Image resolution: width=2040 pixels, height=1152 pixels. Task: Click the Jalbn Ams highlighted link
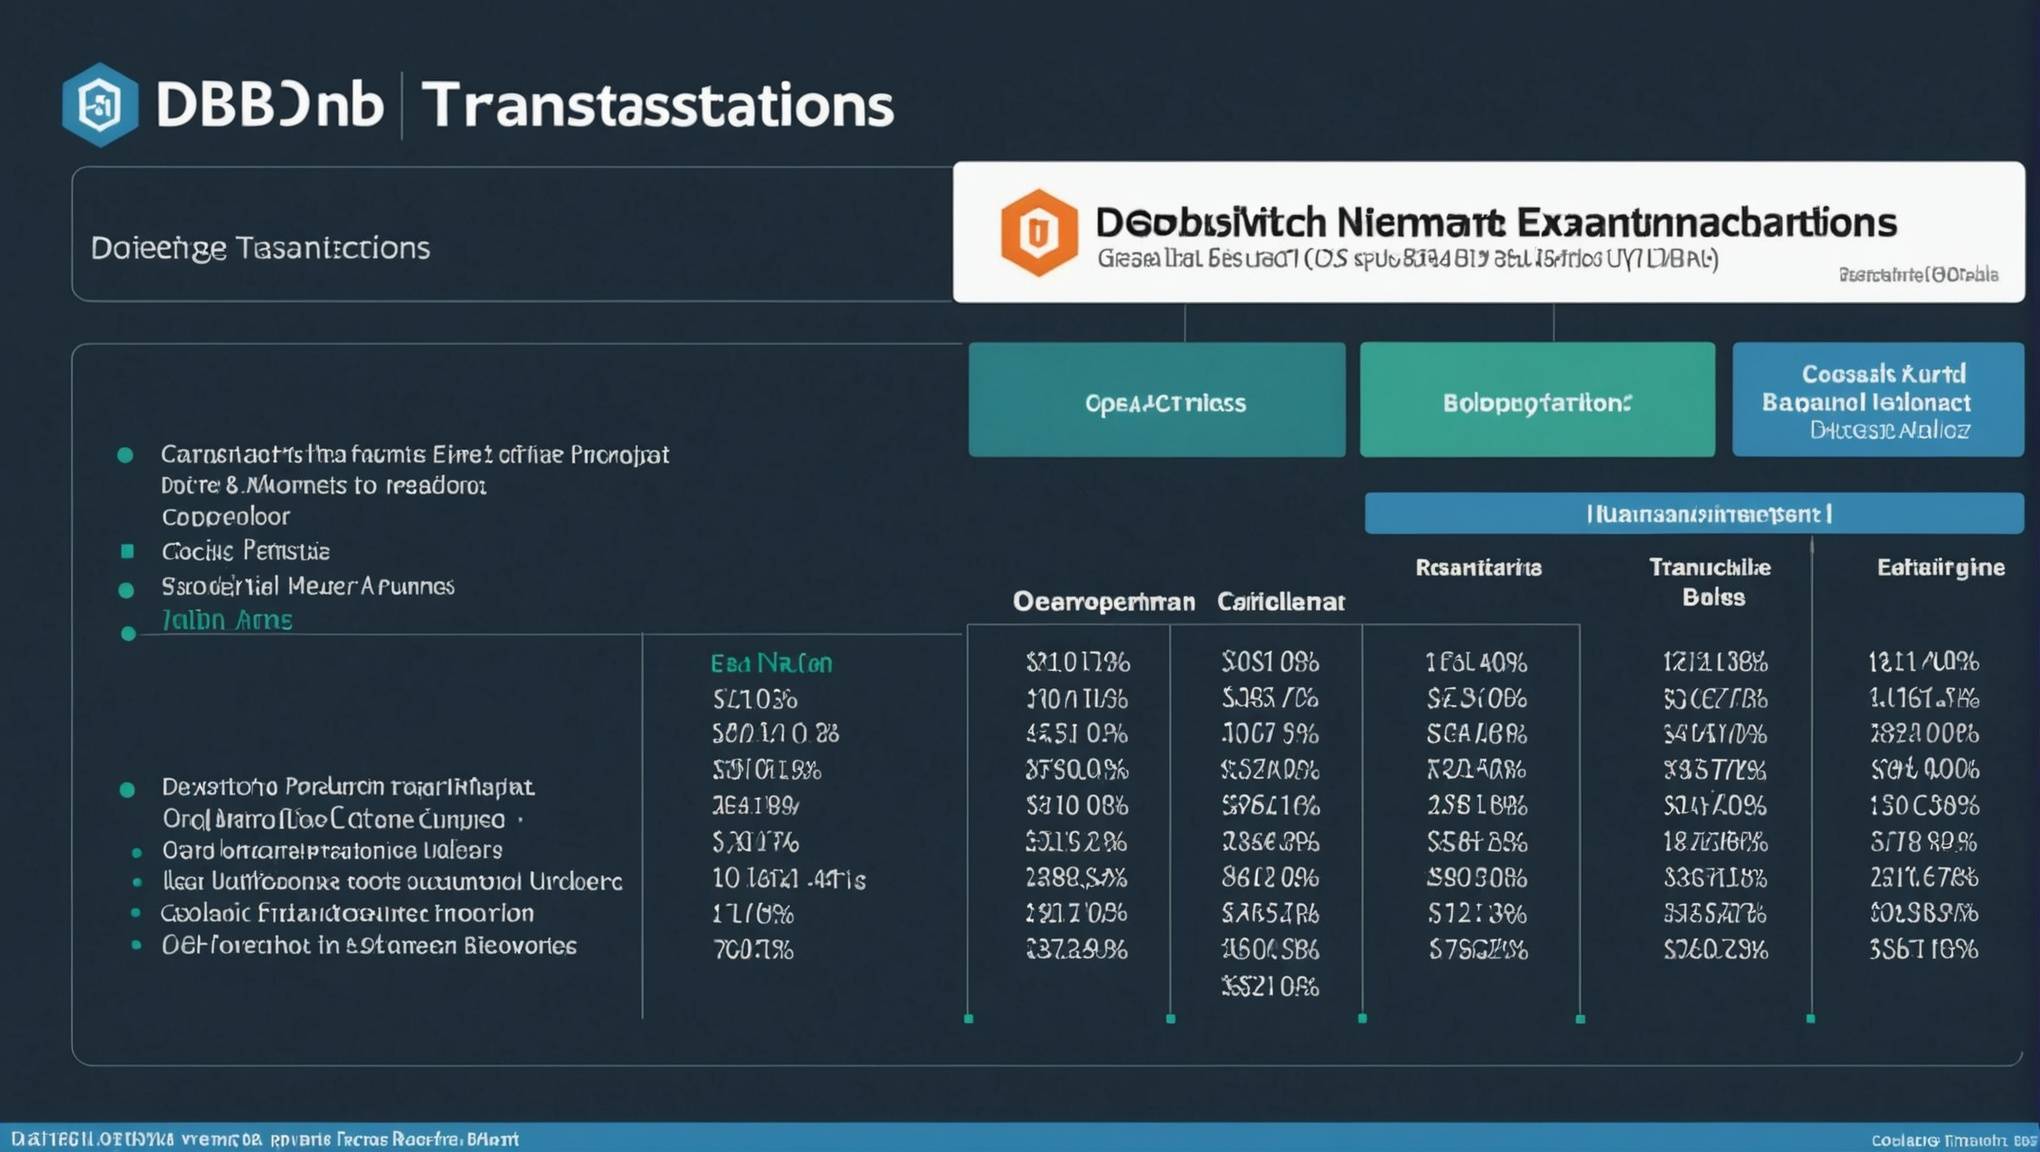[227, 620]
